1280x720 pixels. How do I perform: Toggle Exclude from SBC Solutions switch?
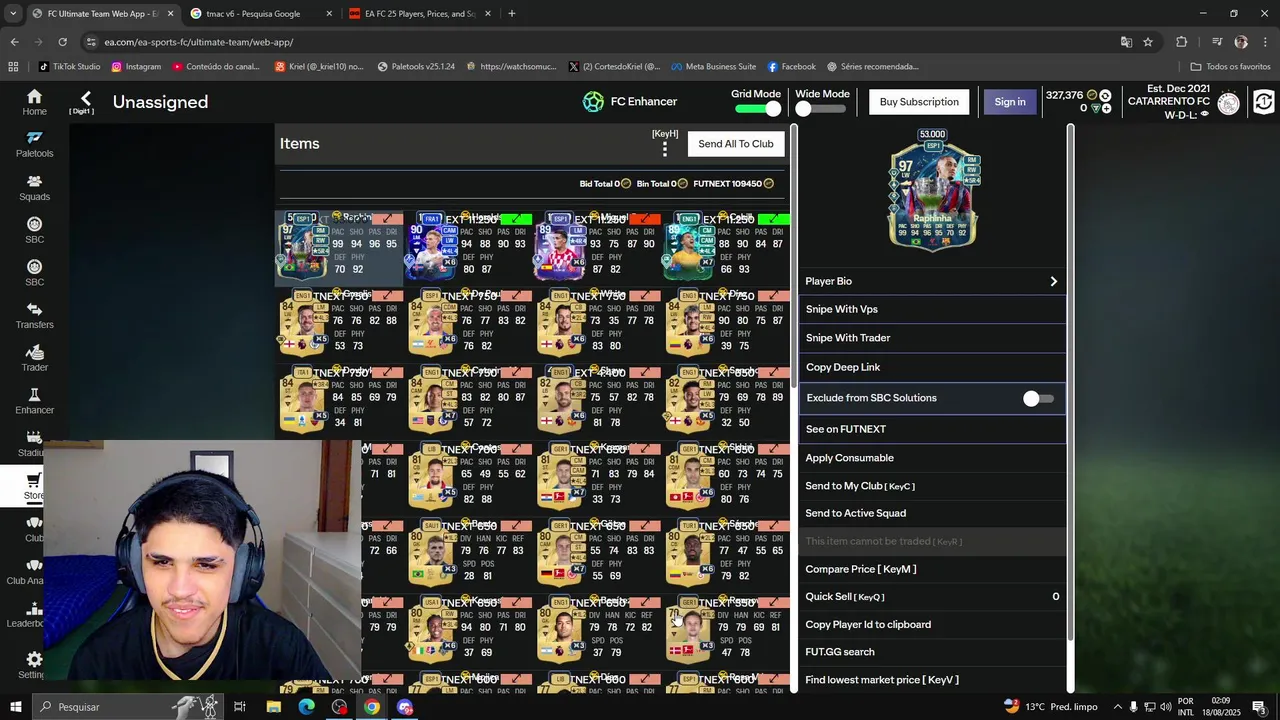pos(1038,398)
